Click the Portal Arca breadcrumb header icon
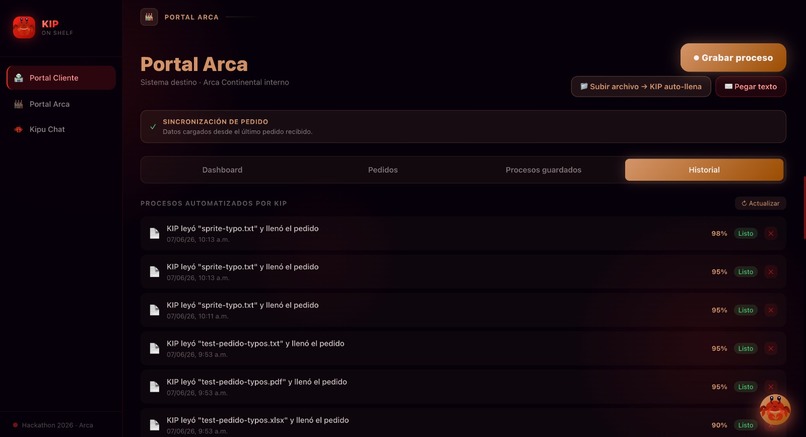The width and height of the screenshot is (806, 437). click(x=149, y=17)
